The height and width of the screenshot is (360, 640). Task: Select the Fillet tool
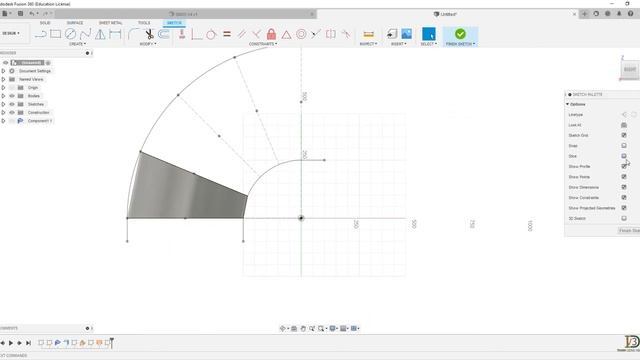(x=133, y=34)
